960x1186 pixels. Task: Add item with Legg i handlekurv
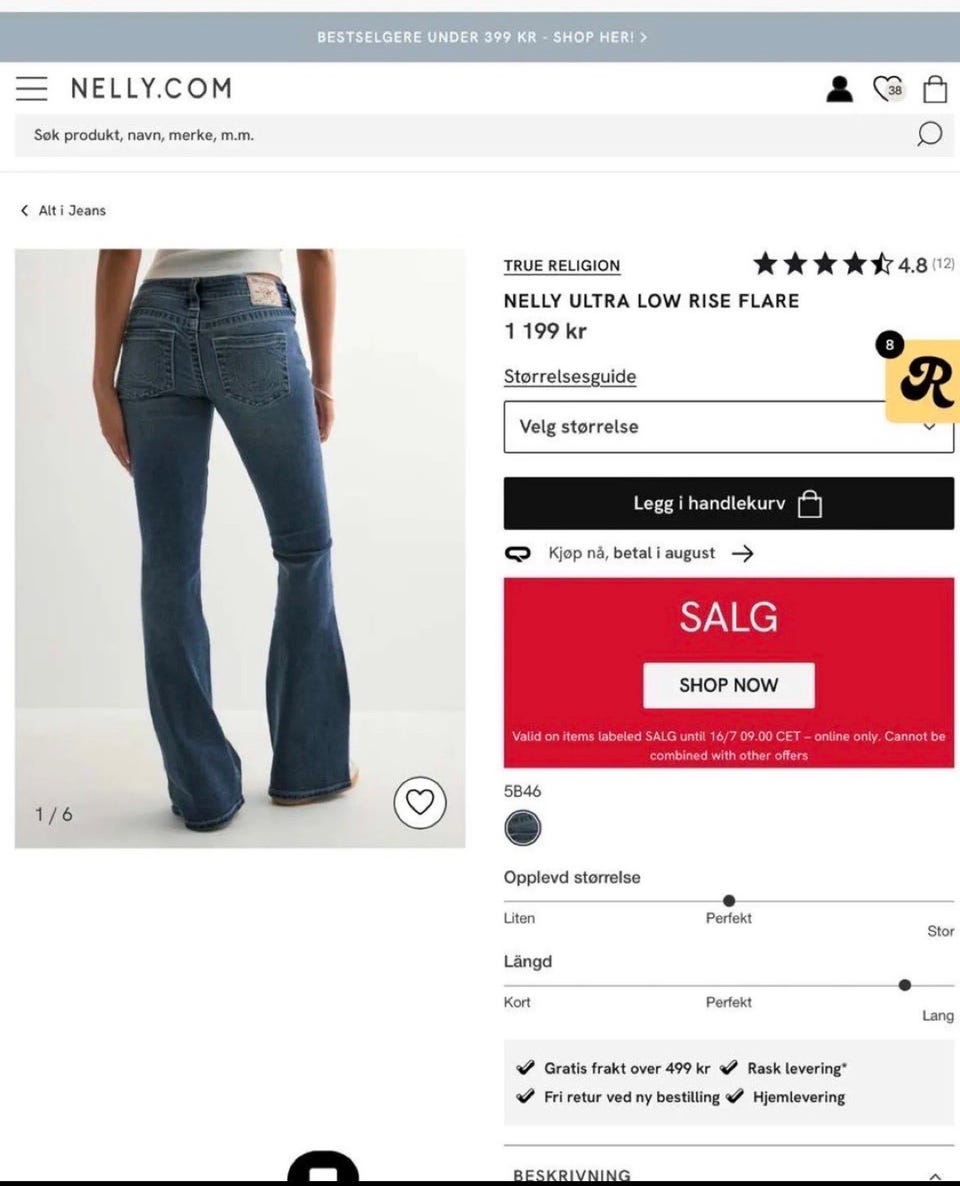729,503
